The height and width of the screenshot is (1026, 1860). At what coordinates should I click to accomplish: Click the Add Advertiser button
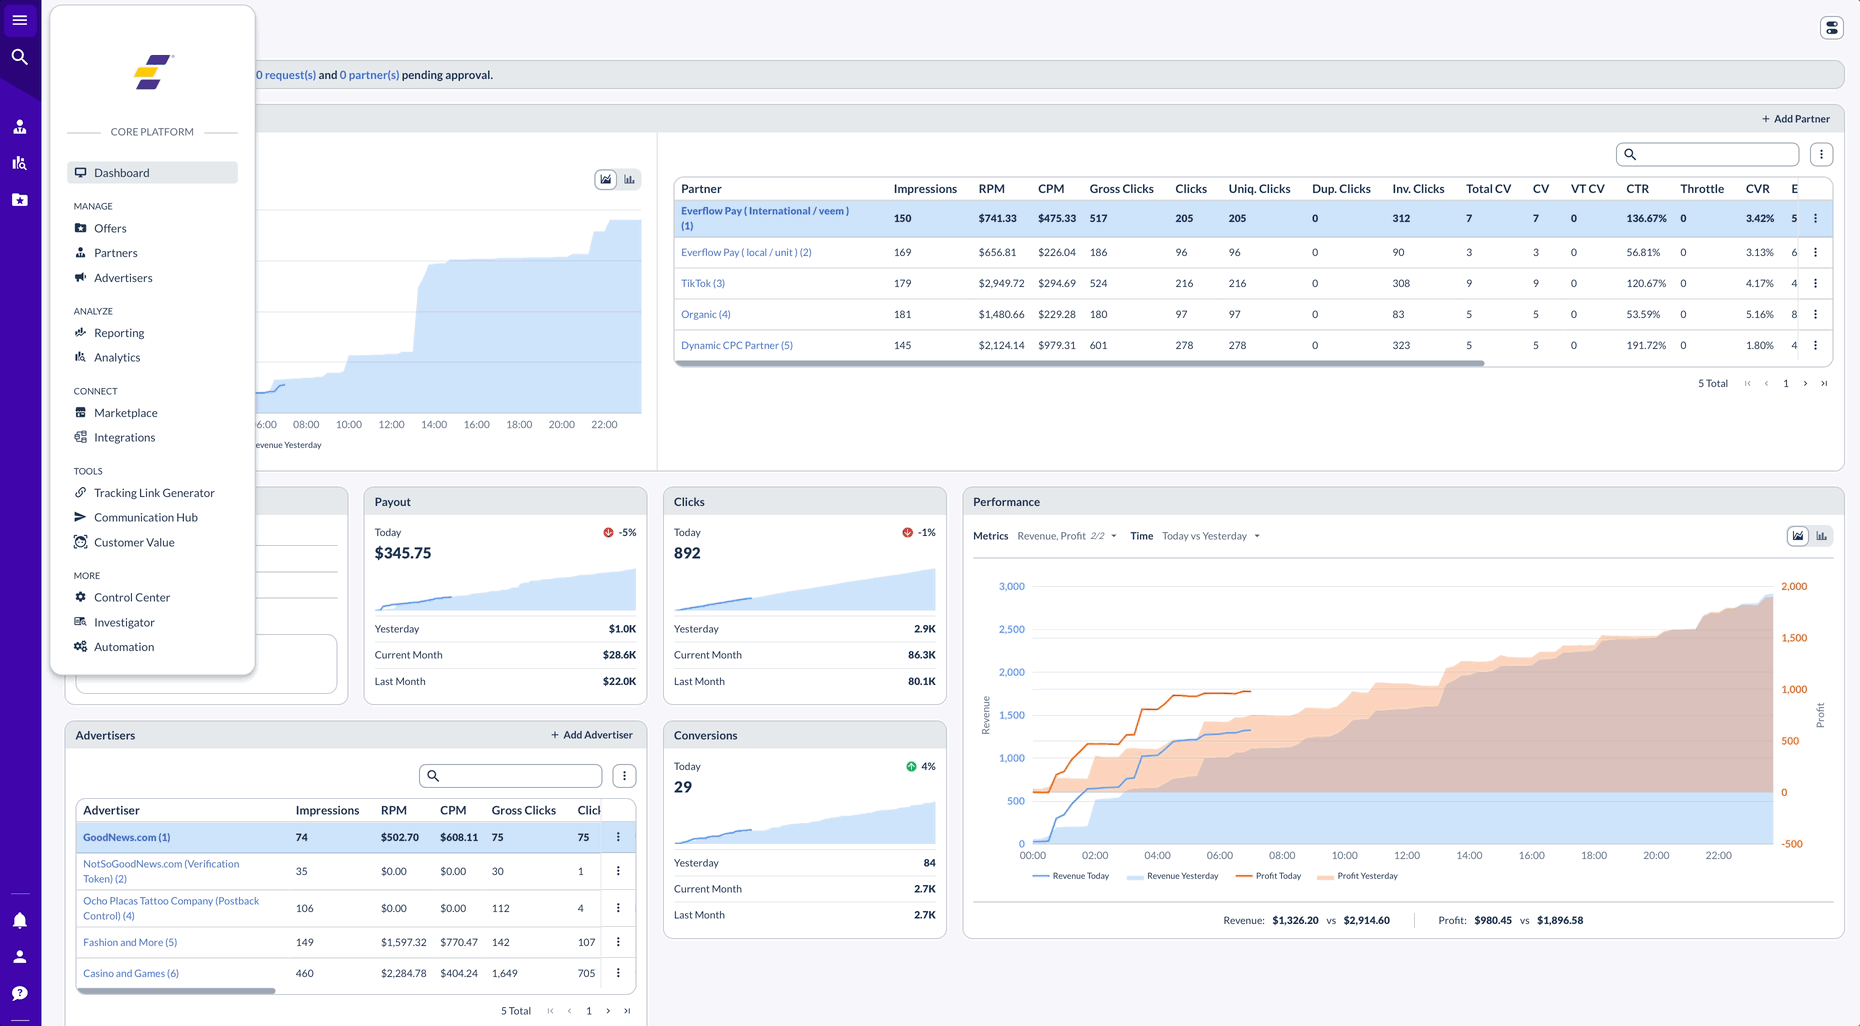tap(592, 735)
